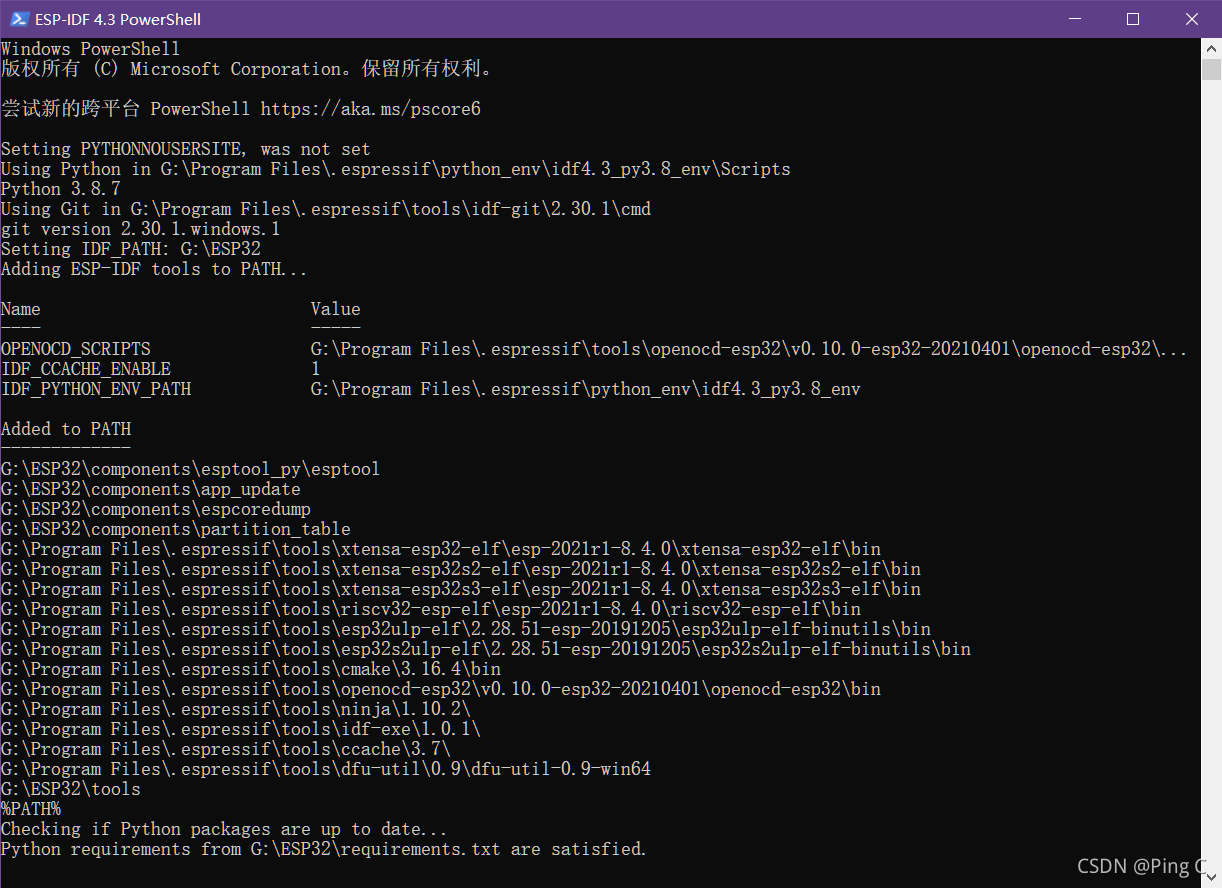Click the components\app_update path line
Image resolution: width=1222 pixels, height=888 pixels.
click(x=151, y=489)
